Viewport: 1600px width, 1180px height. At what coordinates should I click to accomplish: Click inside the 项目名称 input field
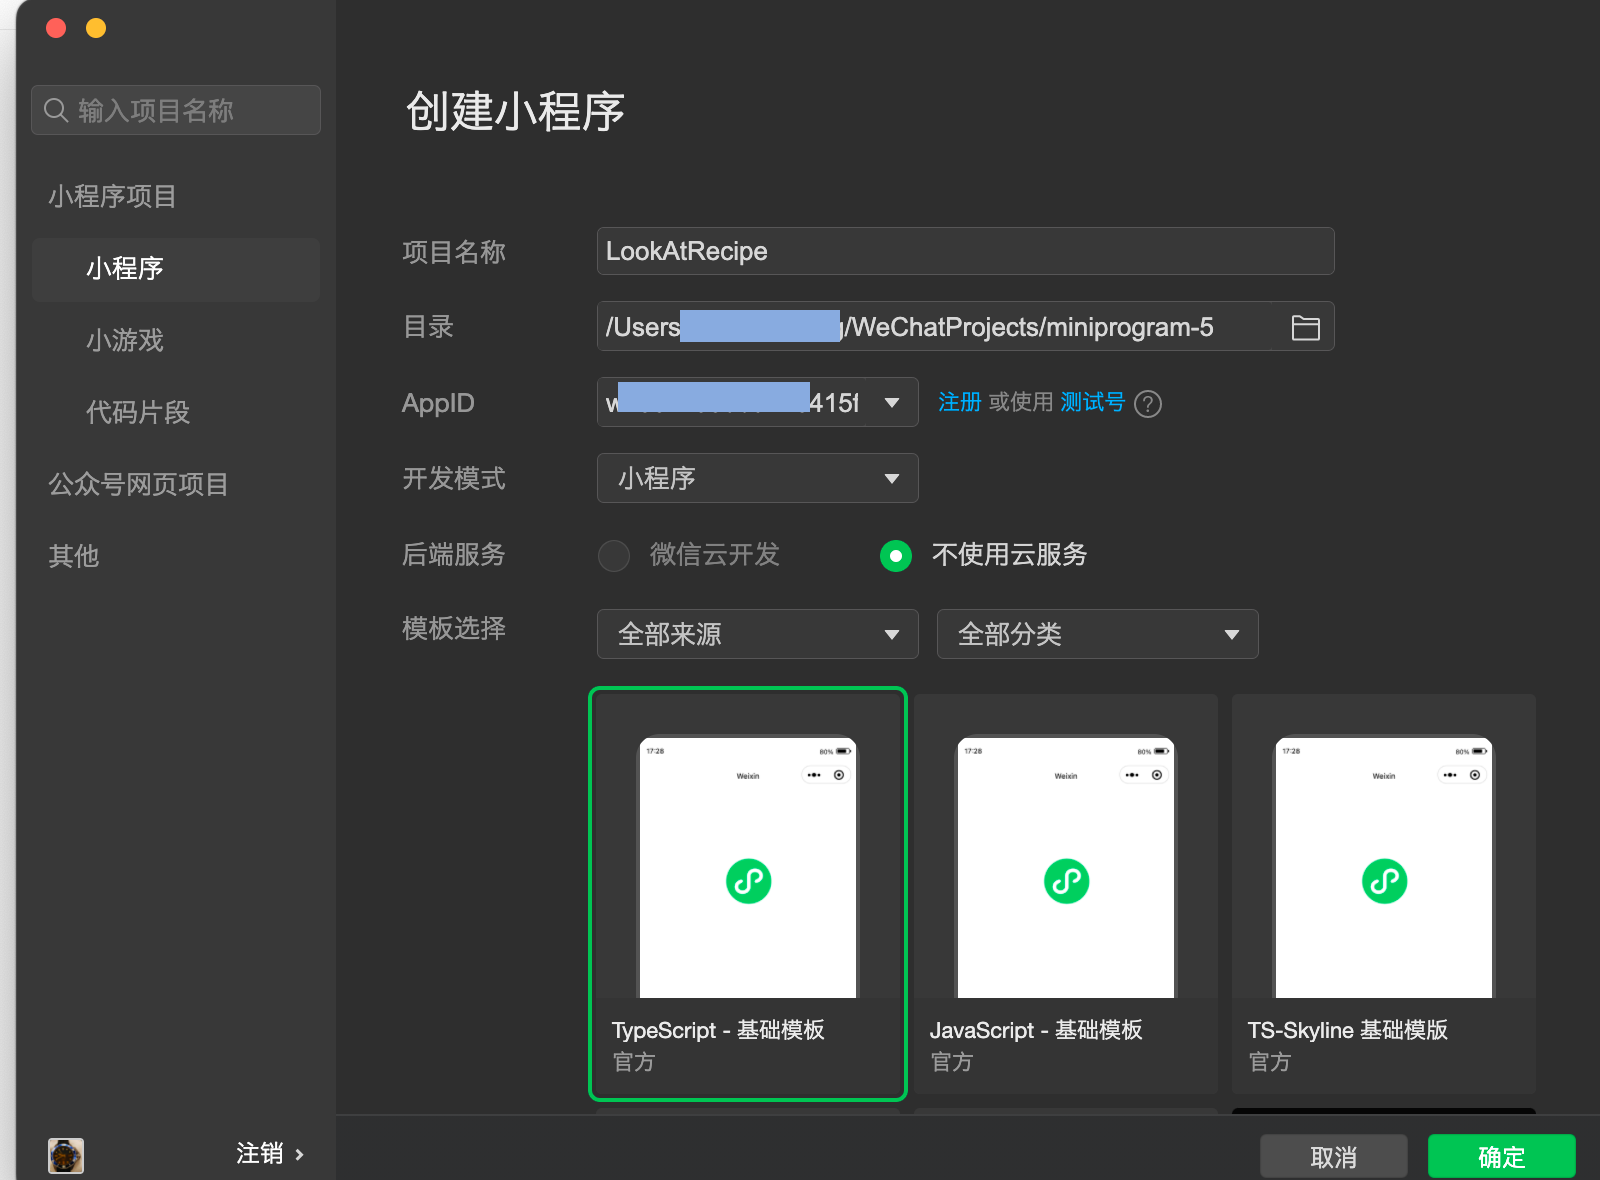pos(964,251)
